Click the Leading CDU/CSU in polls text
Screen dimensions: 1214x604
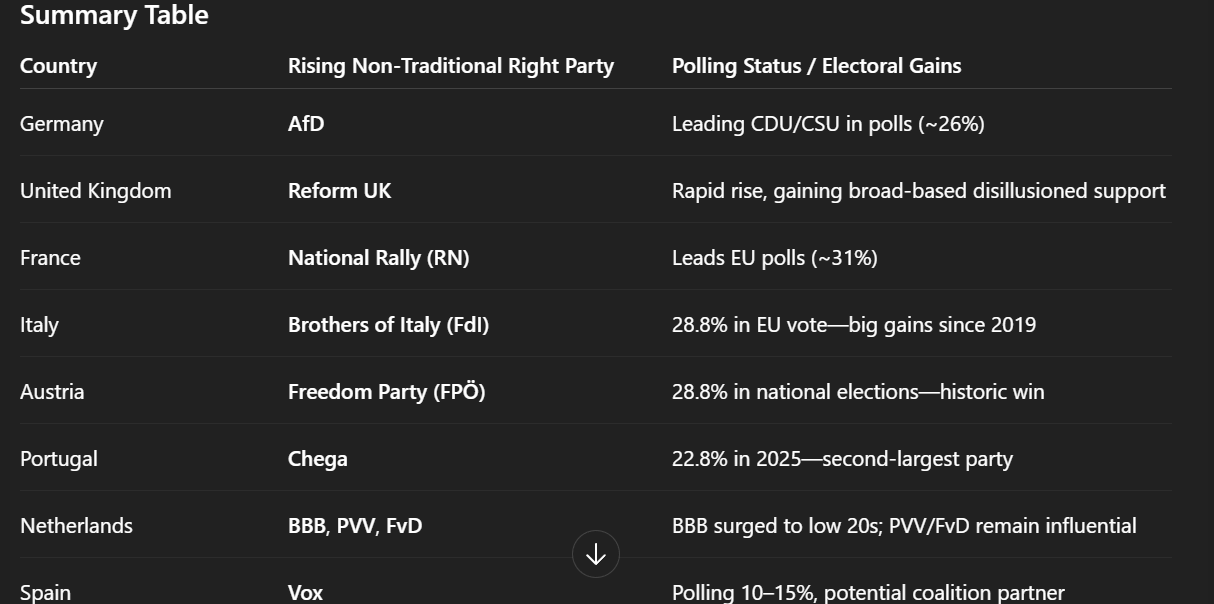(828, 124)
